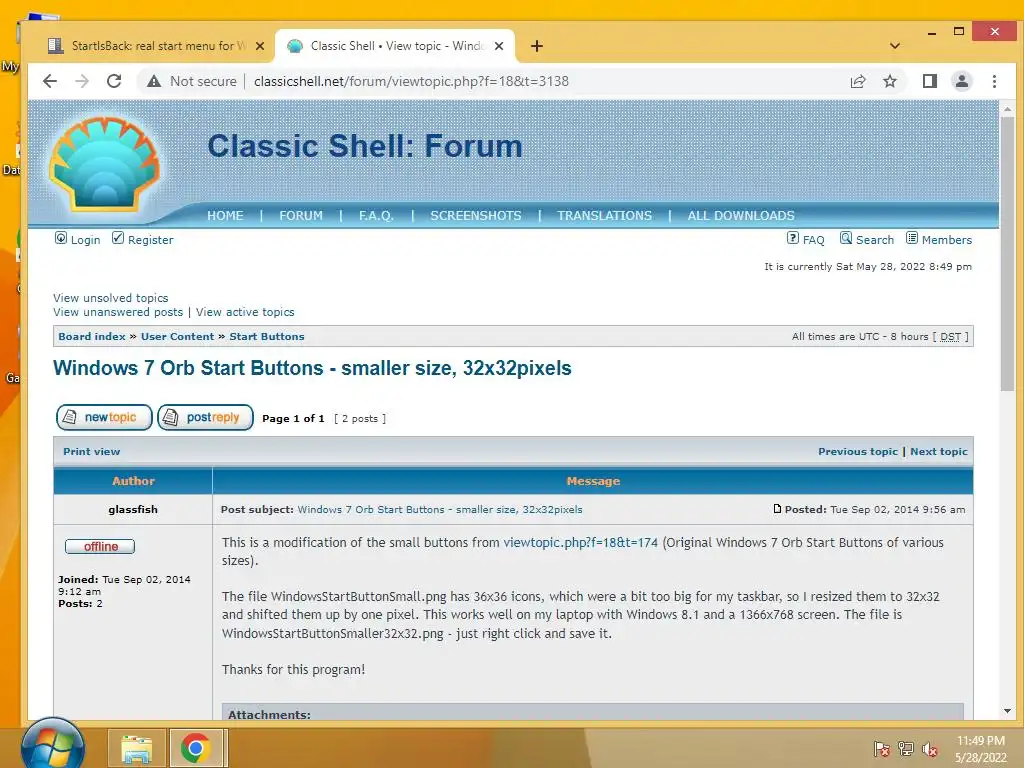This screenshot has width=1024, height=768.
Task: Open the Members list link
Action: coord(946,240)
